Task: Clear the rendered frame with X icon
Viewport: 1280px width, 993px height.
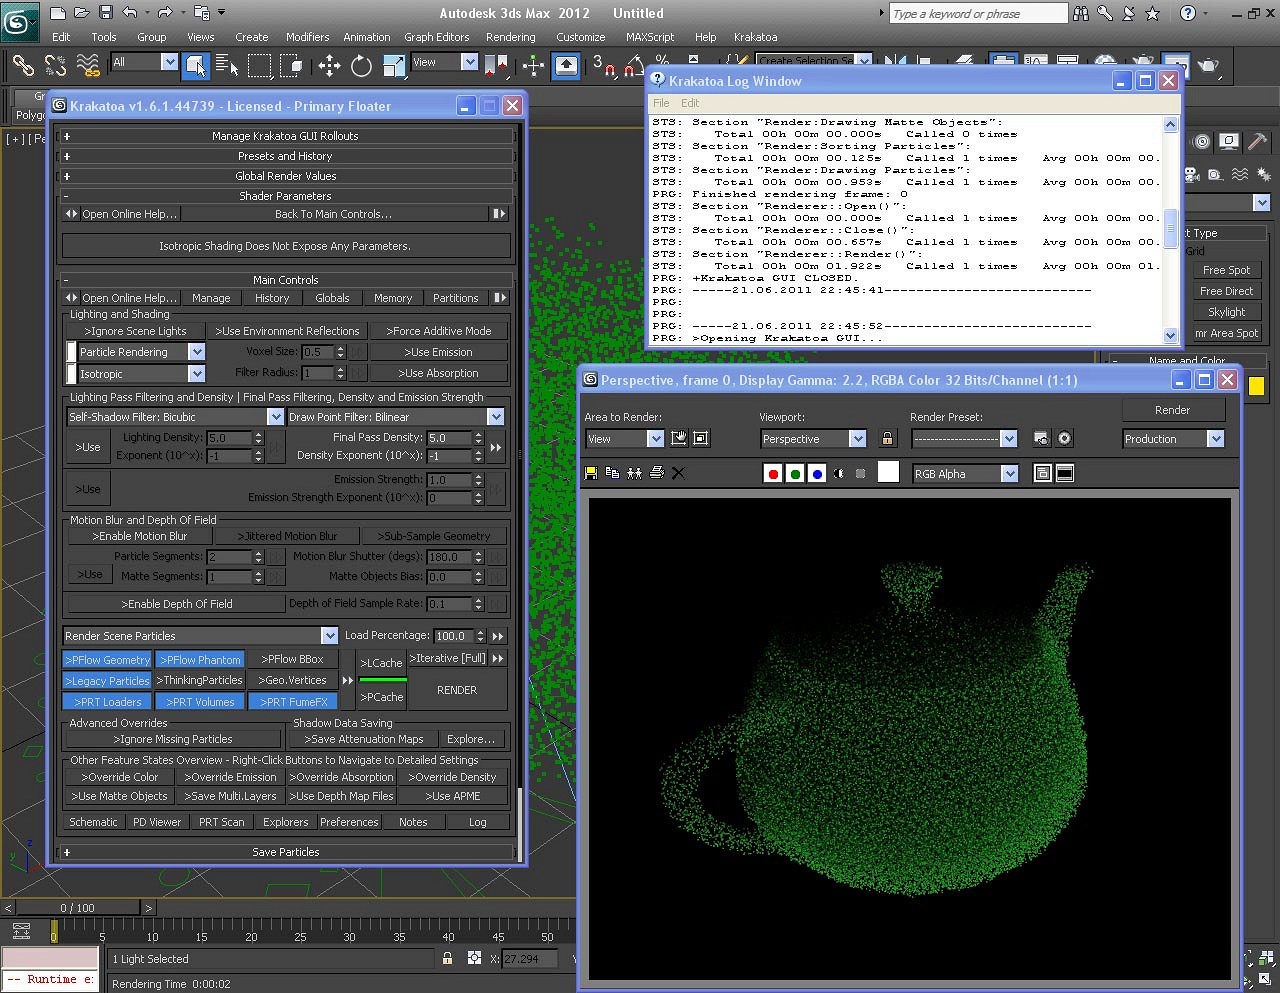Action: point(678,473)
